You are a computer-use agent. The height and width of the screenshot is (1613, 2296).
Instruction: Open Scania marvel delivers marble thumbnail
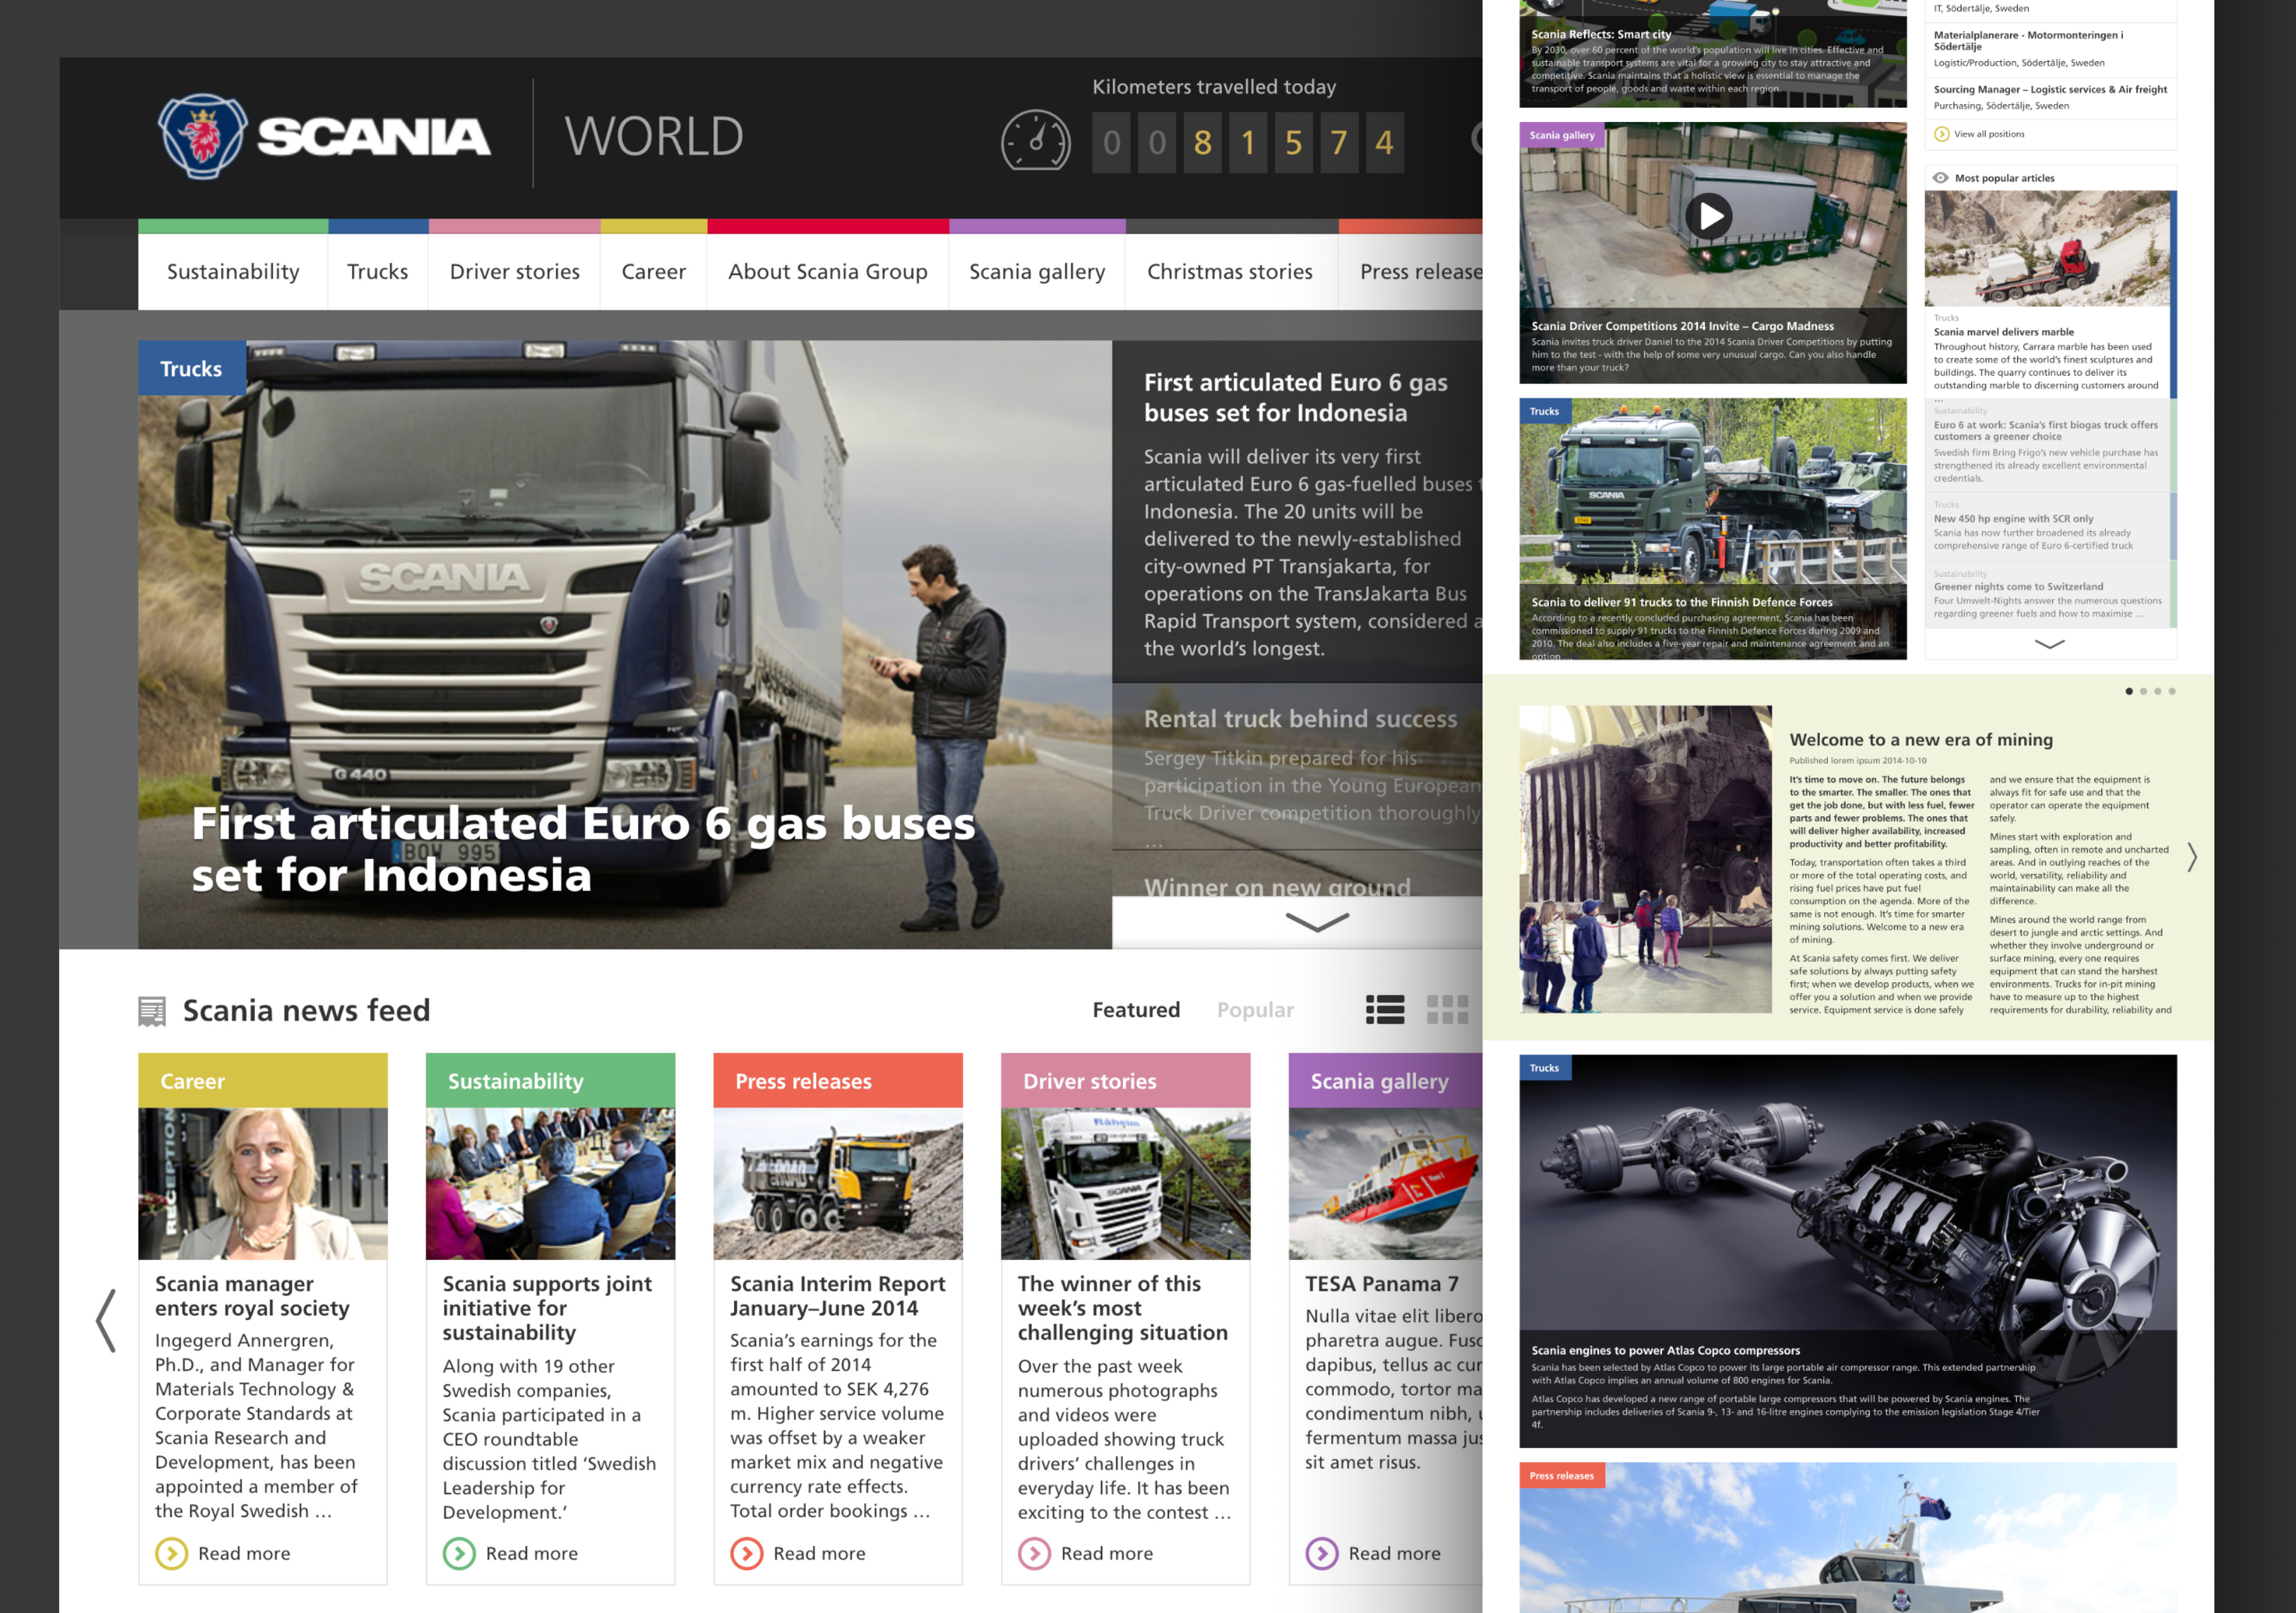pos(2047,249)
